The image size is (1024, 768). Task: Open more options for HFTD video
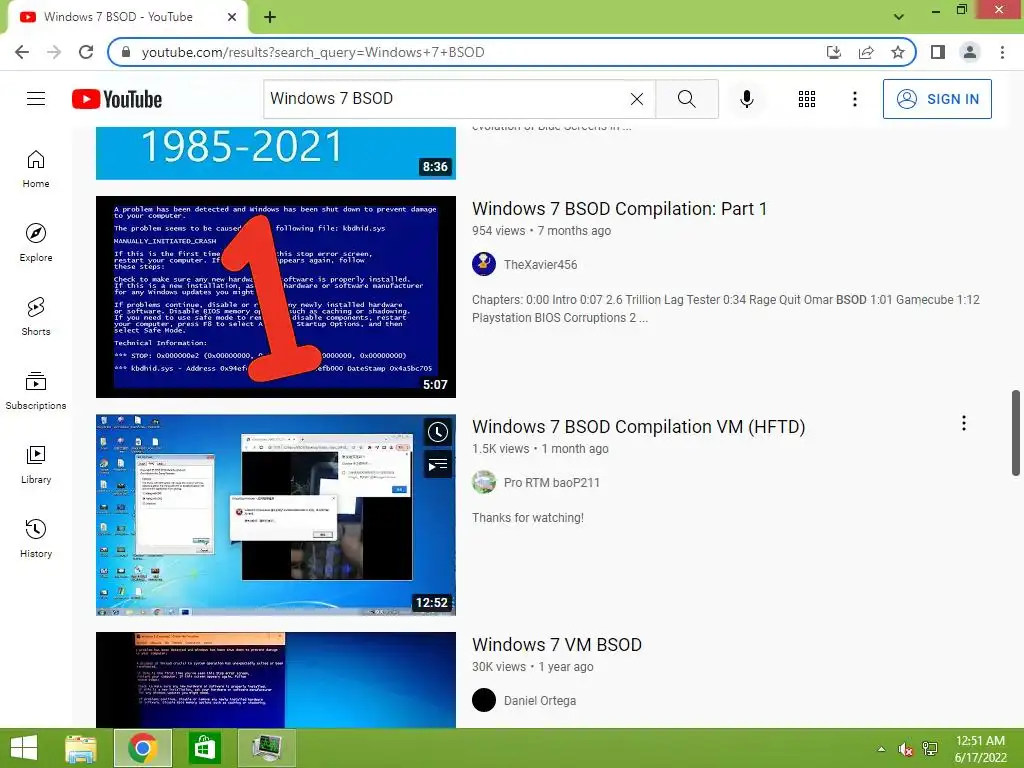(963, 423)
